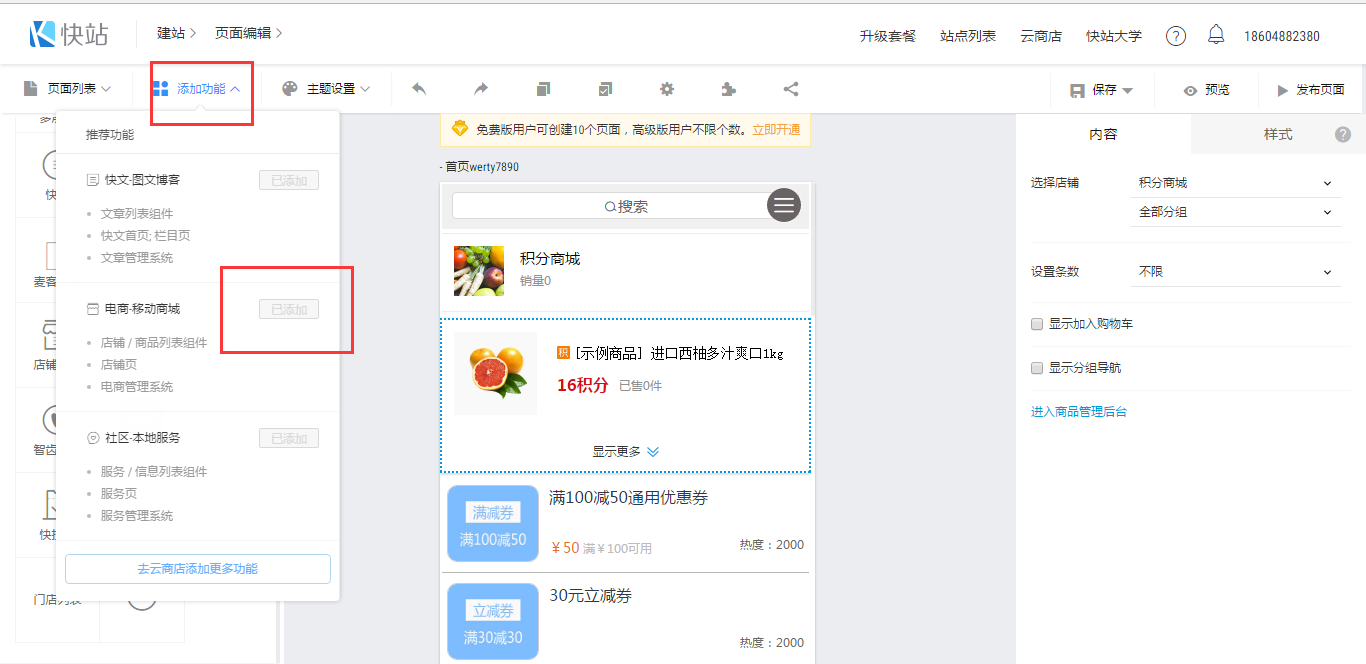Click 去云商店添加更多功能 button

[x=197, y=568]
